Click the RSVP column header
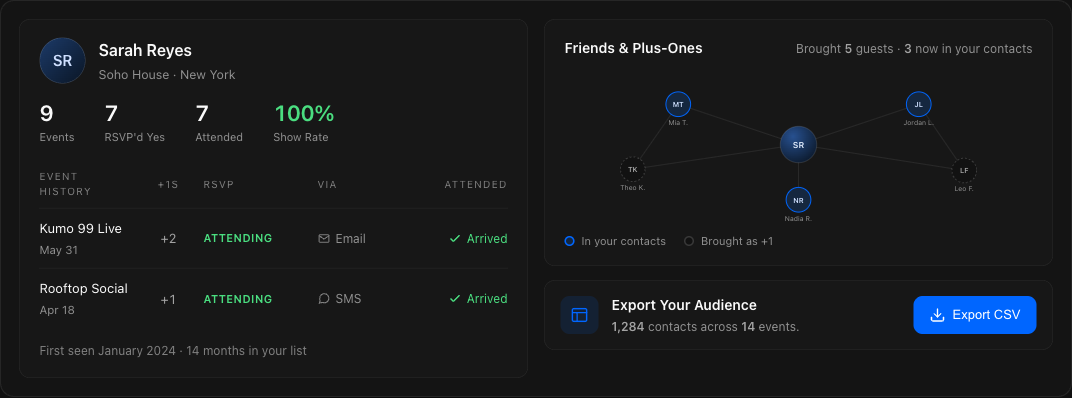Viewport: 1072px width, 398px height. pyautogui.click(x=219, y=185)
